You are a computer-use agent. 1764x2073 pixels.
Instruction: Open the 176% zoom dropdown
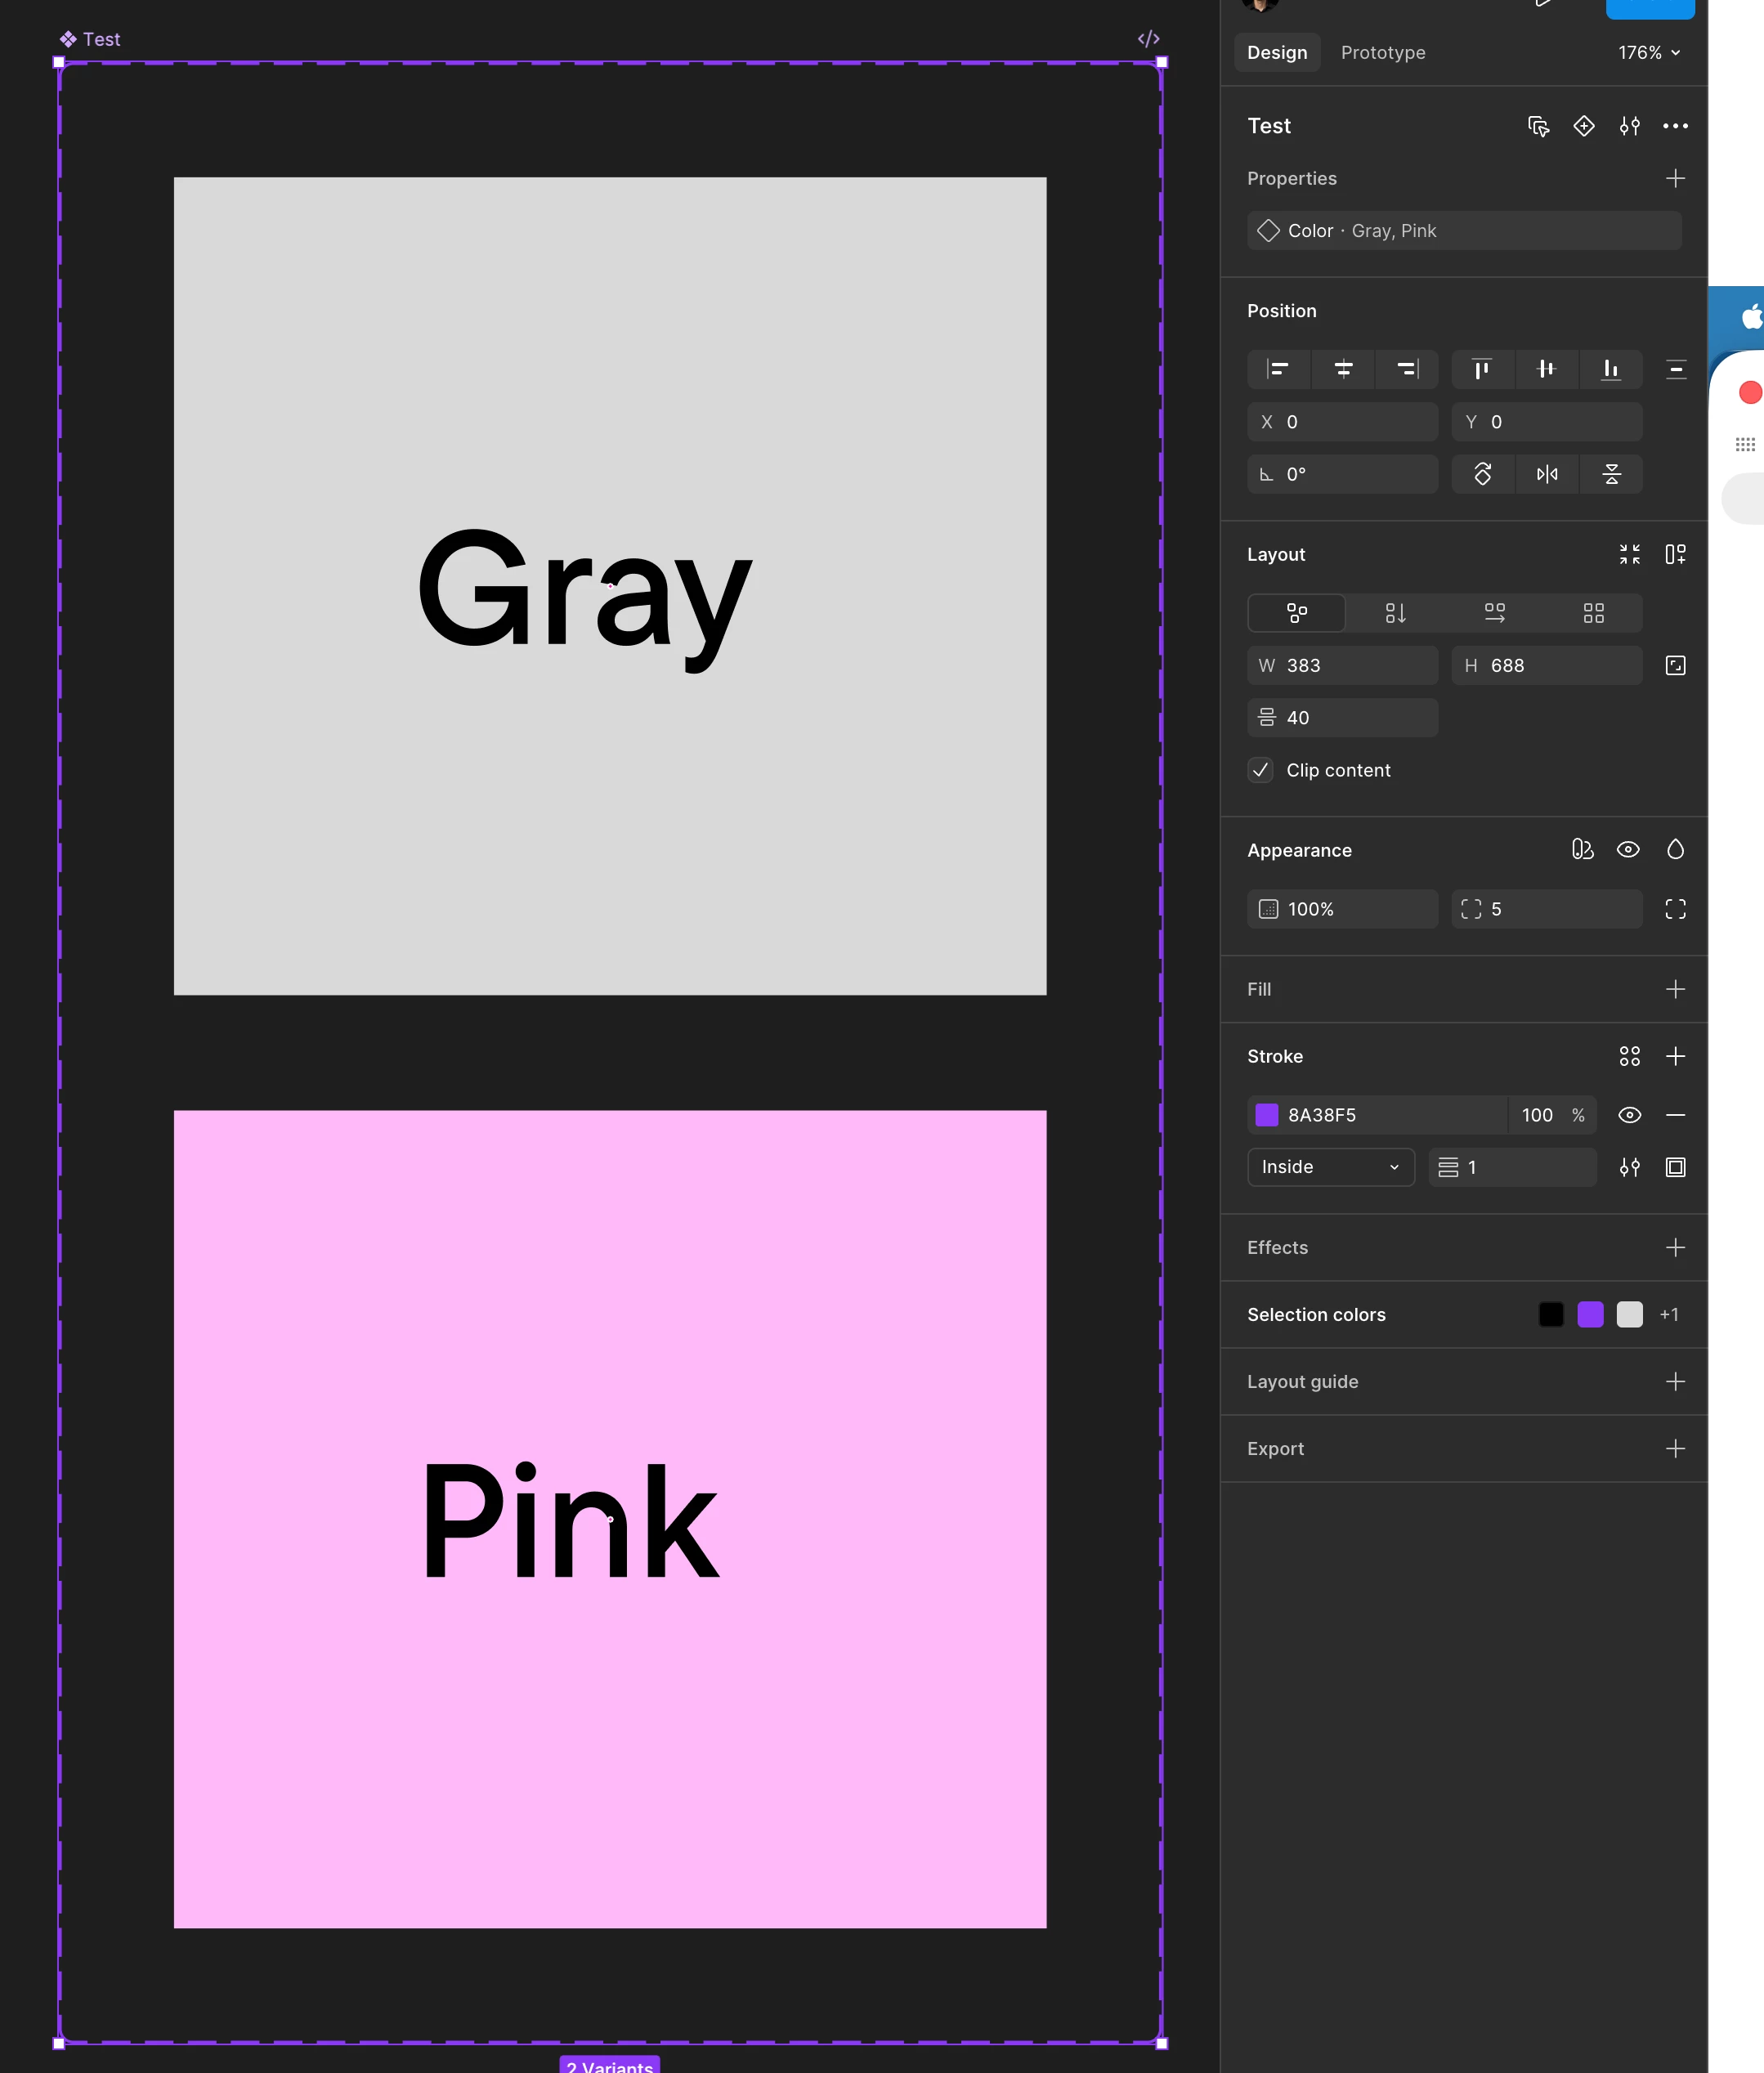(x=1649, y=52)
